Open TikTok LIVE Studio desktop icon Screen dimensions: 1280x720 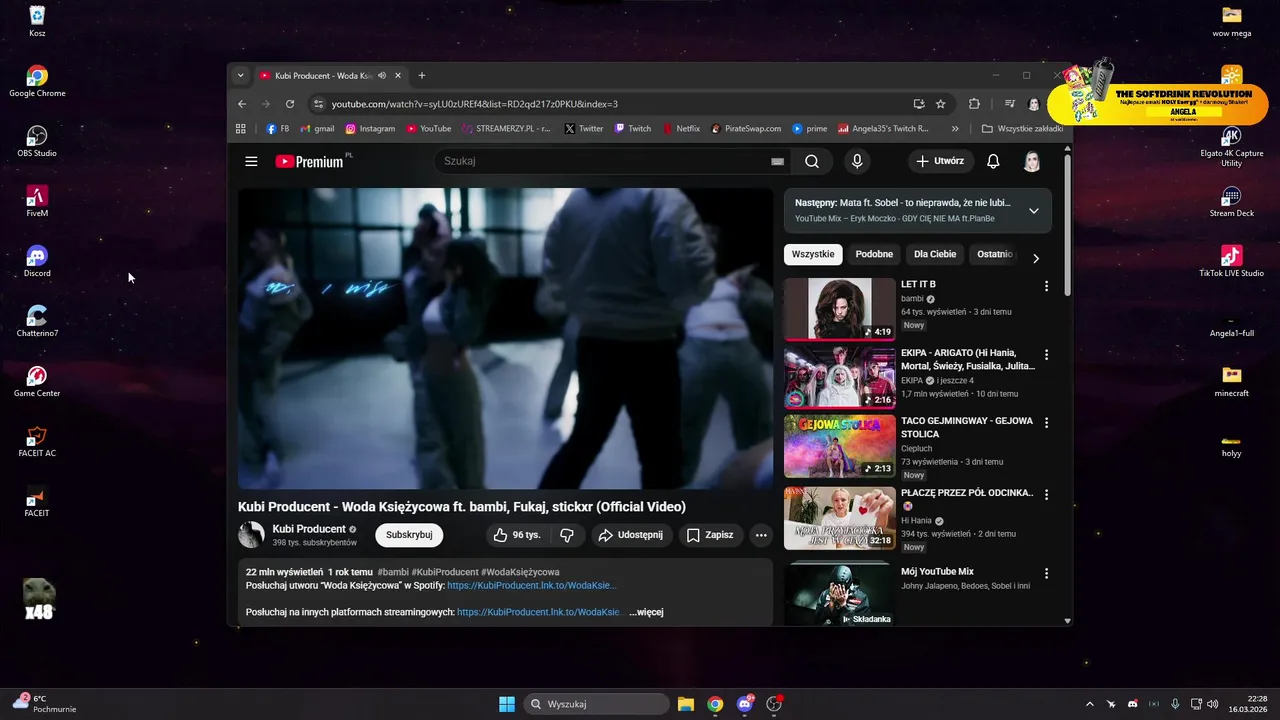1231,261
